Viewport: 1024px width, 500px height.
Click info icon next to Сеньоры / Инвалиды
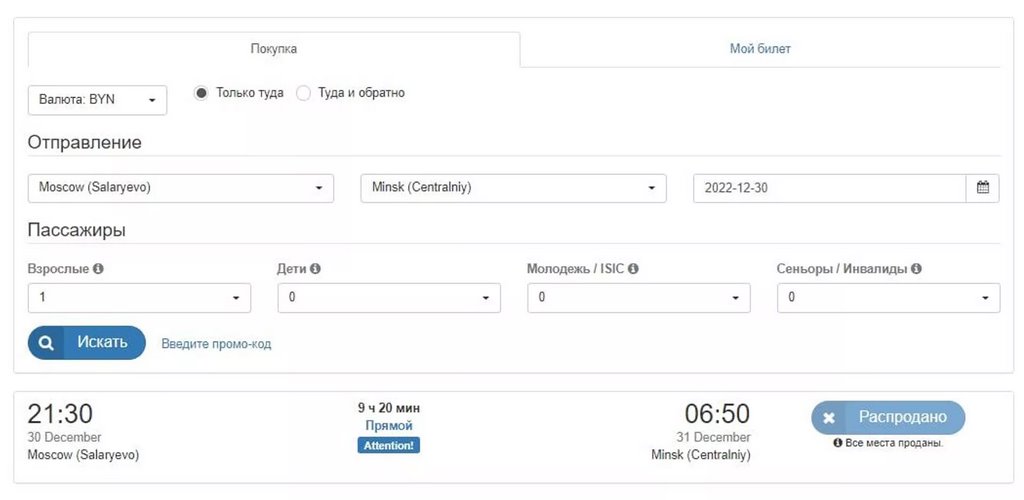click(x=916, y=269)
